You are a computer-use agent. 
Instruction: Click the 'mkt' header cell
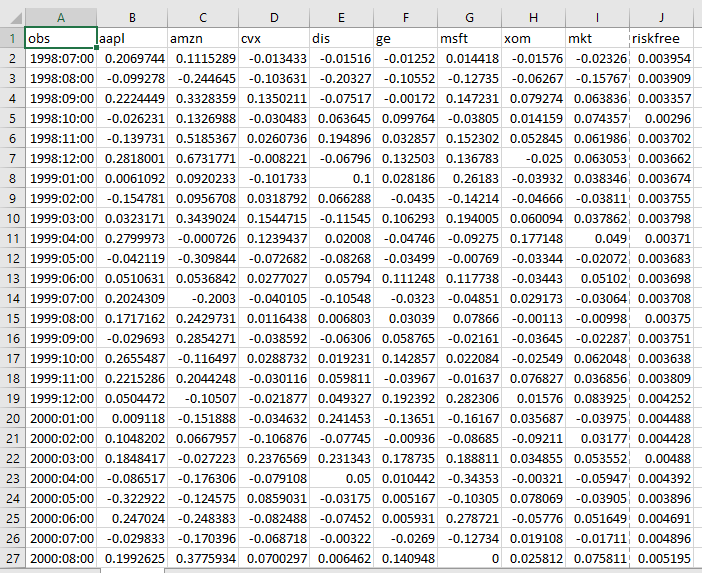coord(597,38)
